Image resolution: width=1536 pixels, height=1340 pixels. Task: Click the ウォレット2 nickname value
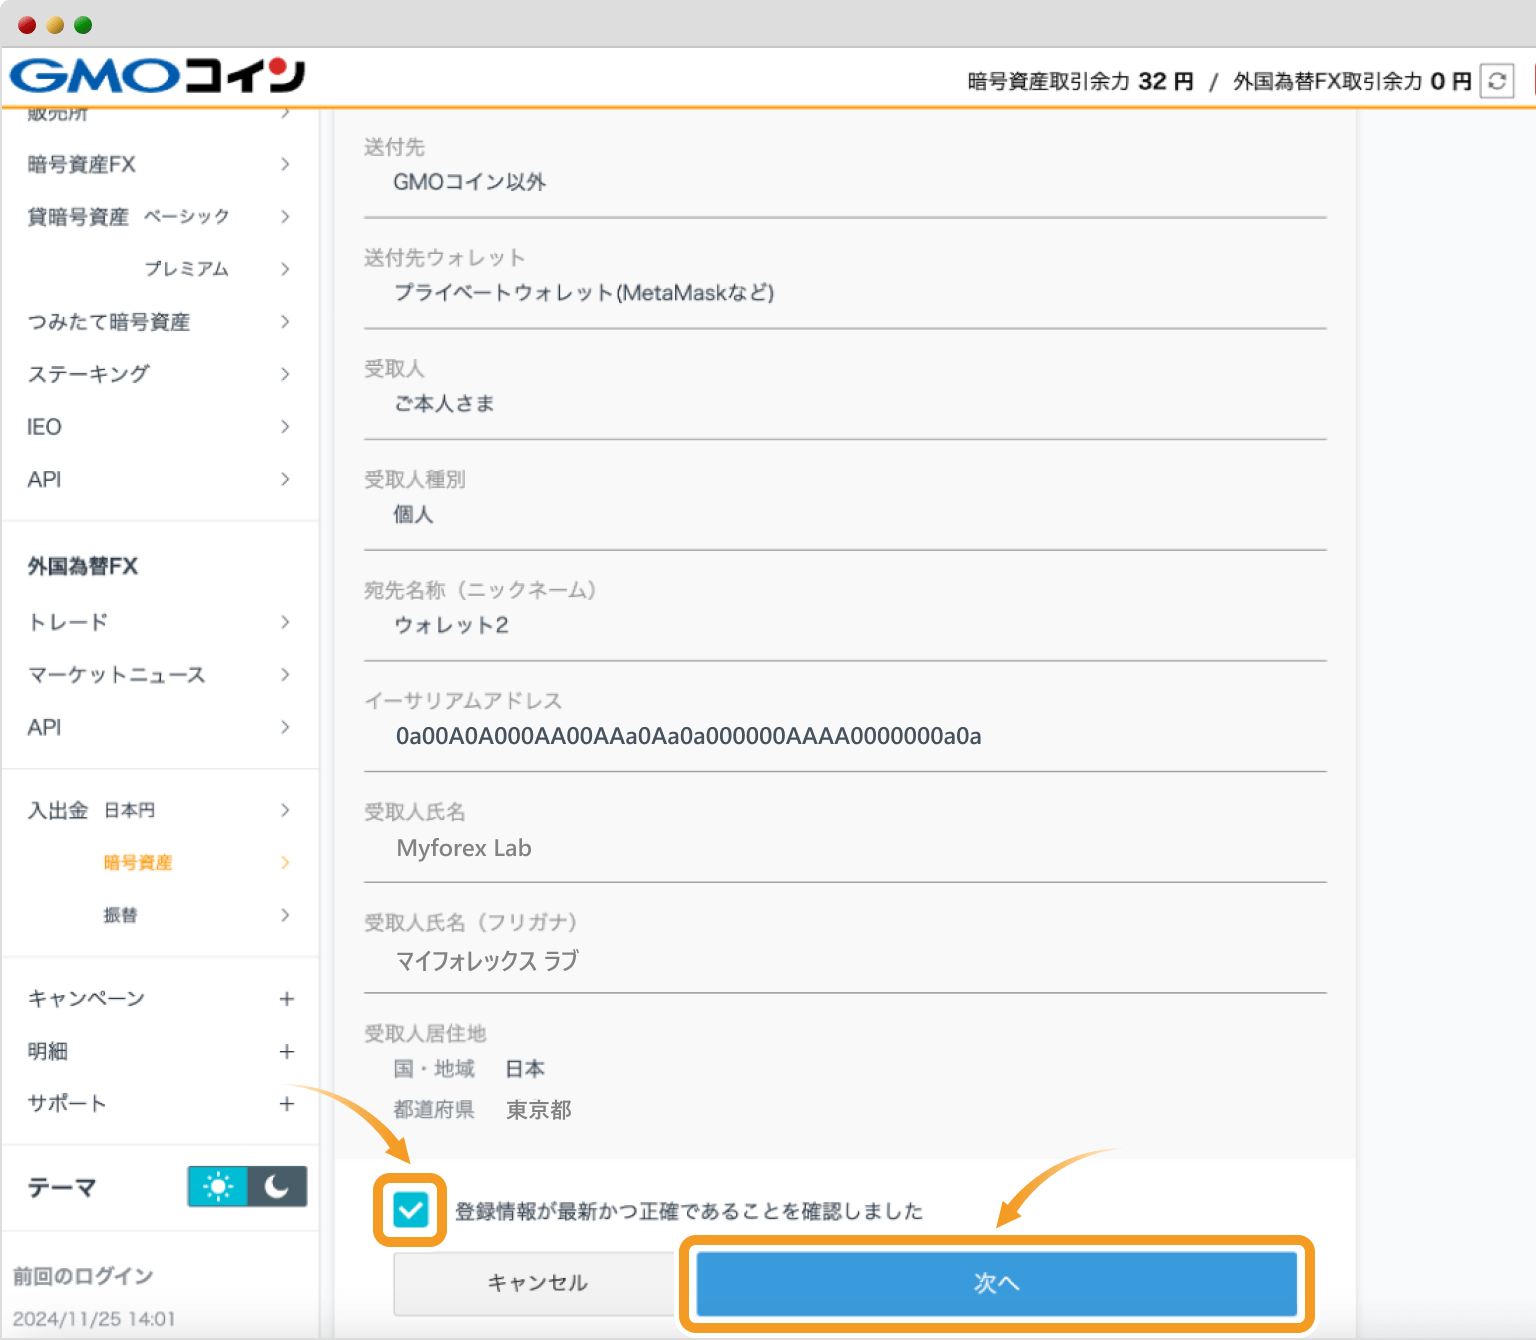tap(451, 625)
